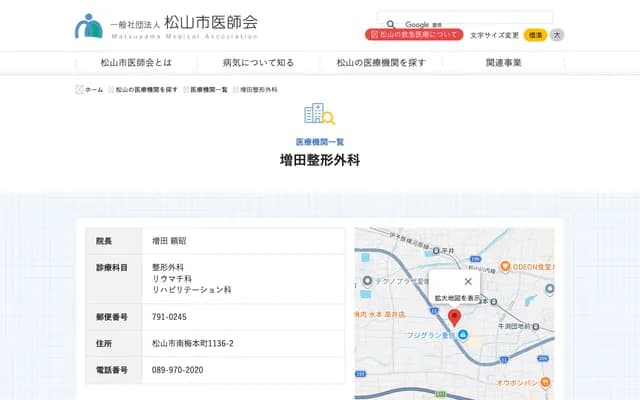640x400 pixels.
Task: Open 関連事業 menu
Action: pos(504,62)
